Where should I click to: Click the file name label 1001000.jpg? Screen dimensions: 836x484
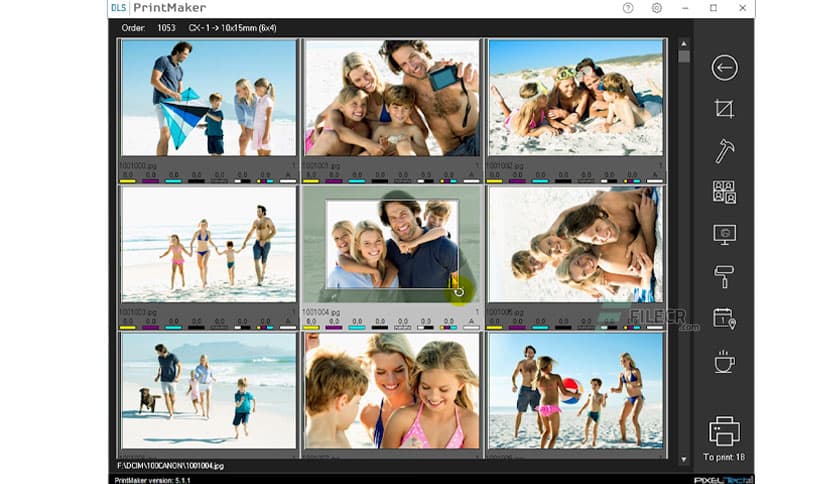coord(138,166)
